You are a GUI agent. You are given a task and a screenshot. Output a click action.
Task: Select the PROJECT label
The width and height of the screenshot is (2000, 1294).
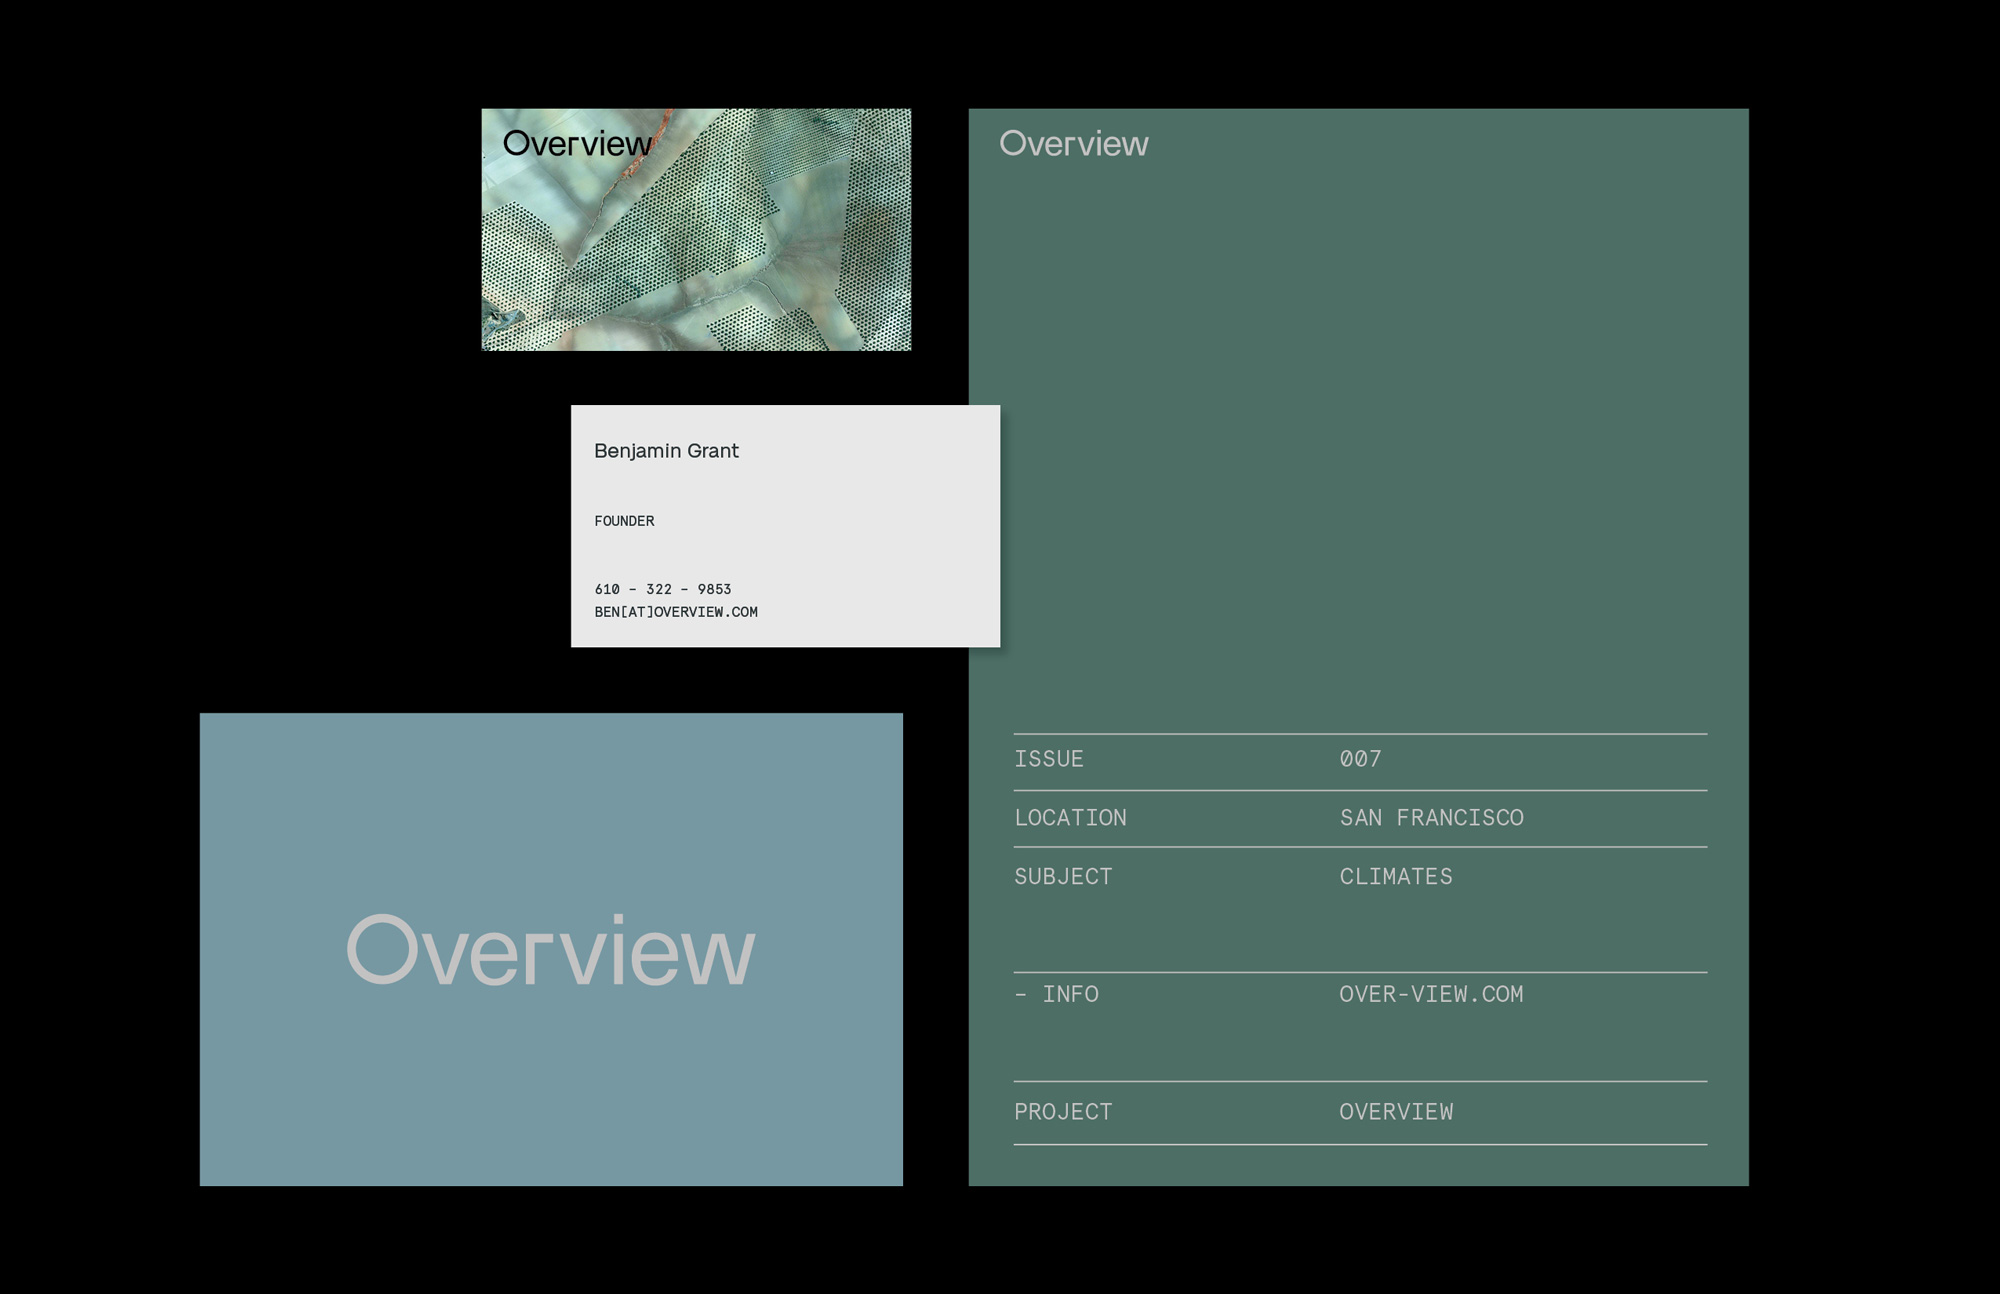click(1063, 1112)
